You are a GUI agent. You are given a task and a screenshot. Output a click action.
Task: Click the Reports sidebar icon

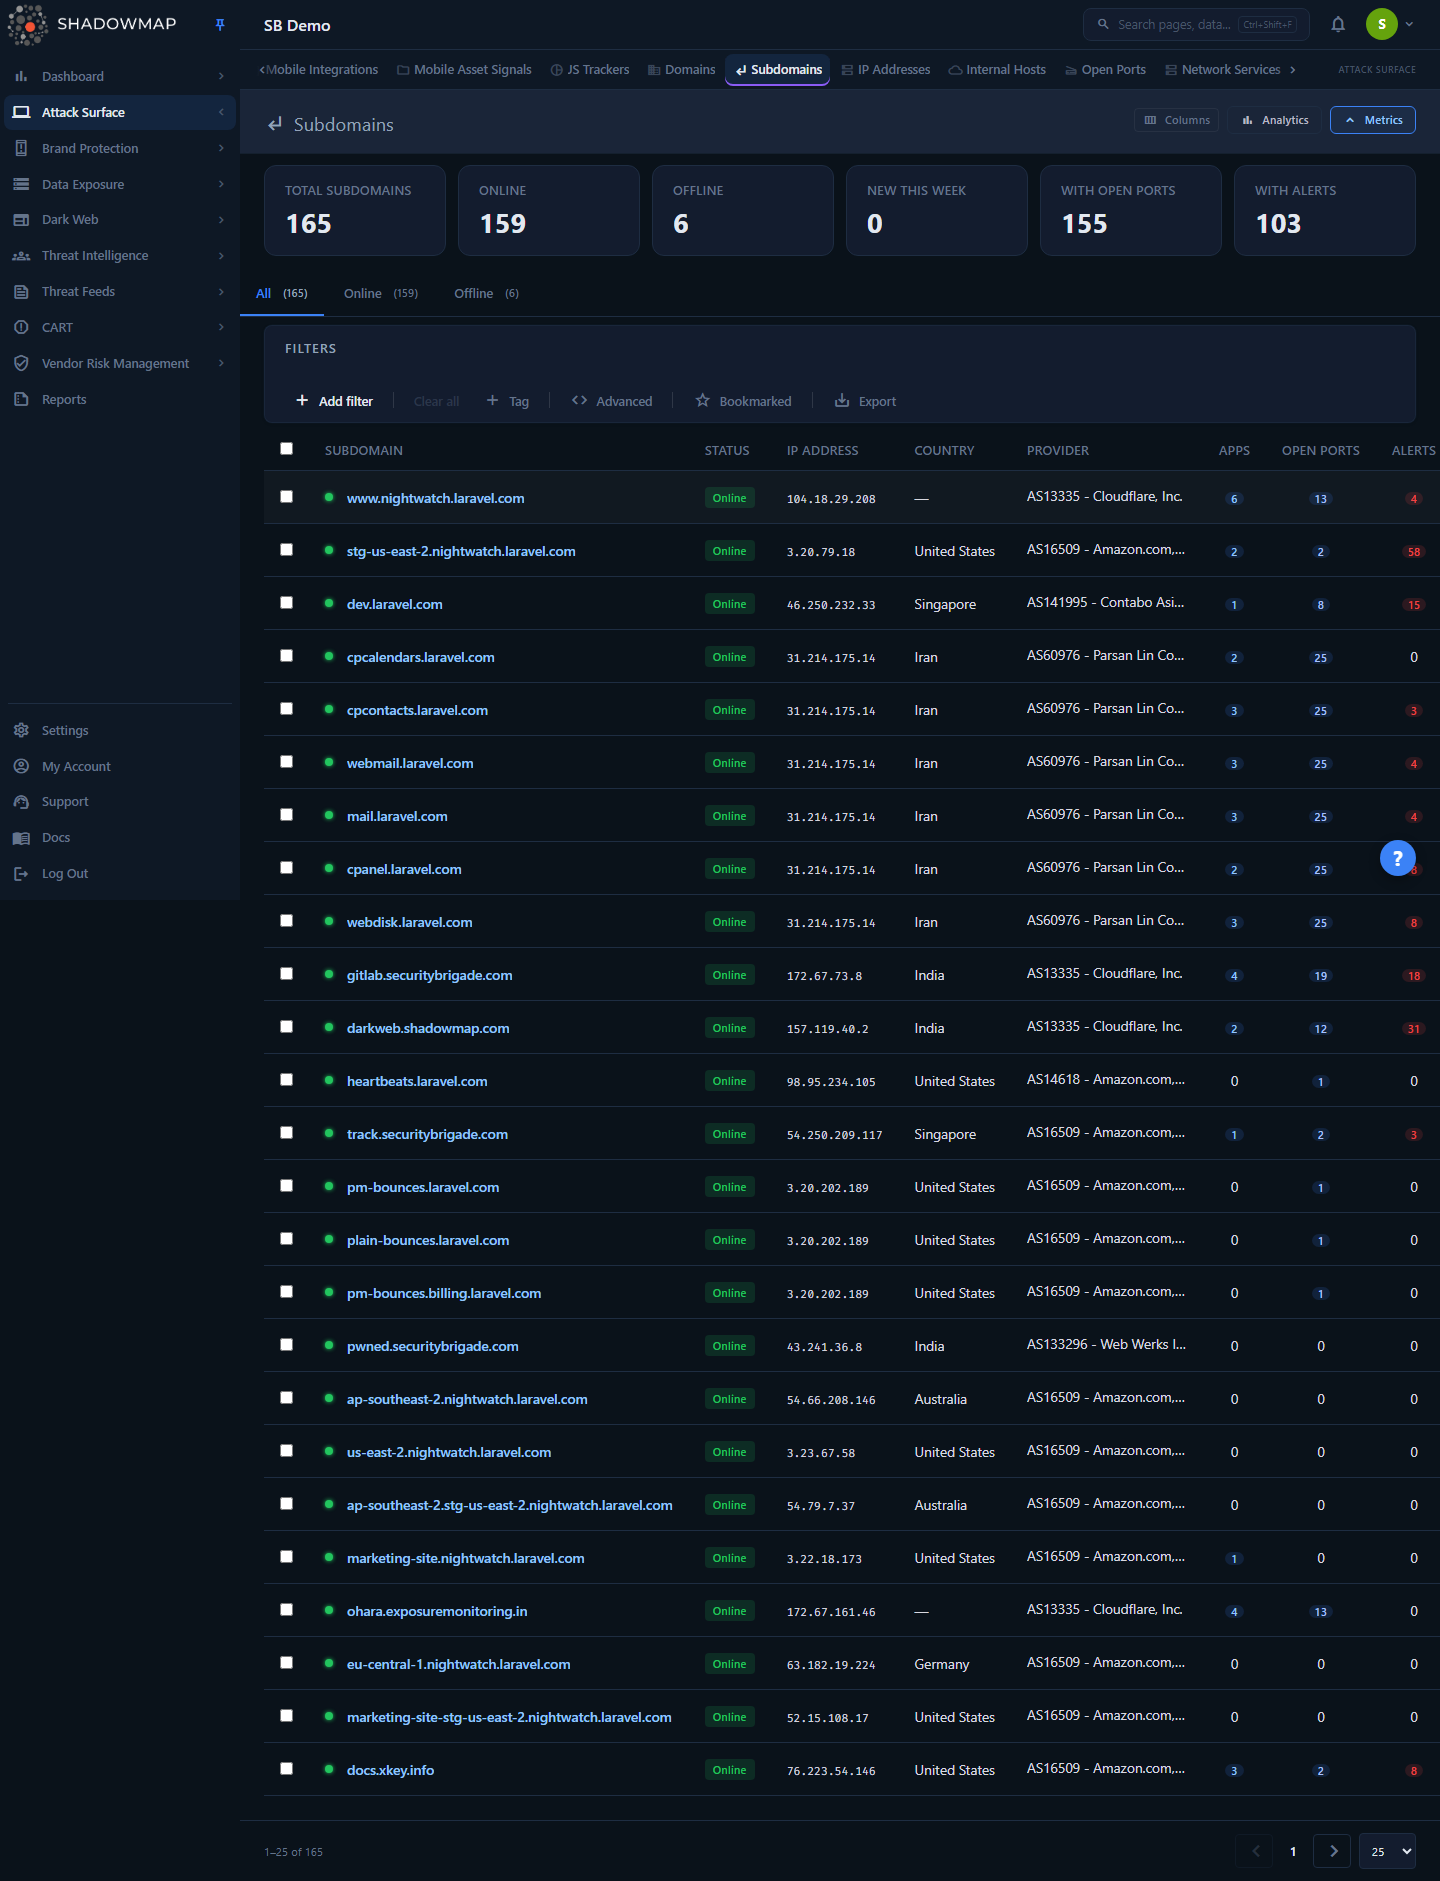point(21,399)
